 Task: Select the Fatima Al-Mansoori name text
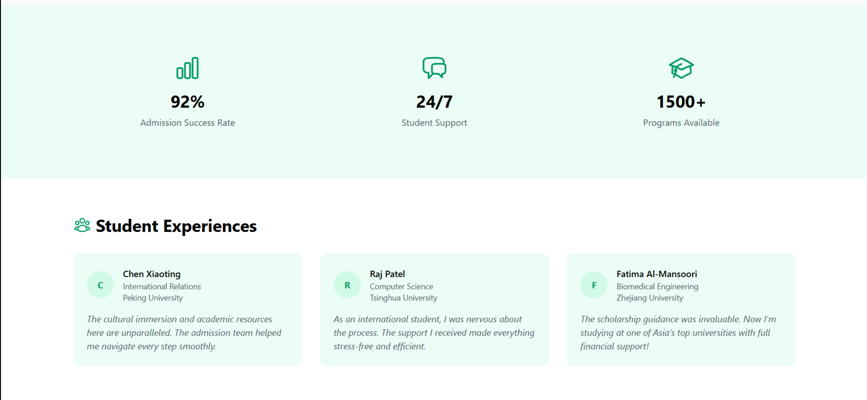[657, 274]
